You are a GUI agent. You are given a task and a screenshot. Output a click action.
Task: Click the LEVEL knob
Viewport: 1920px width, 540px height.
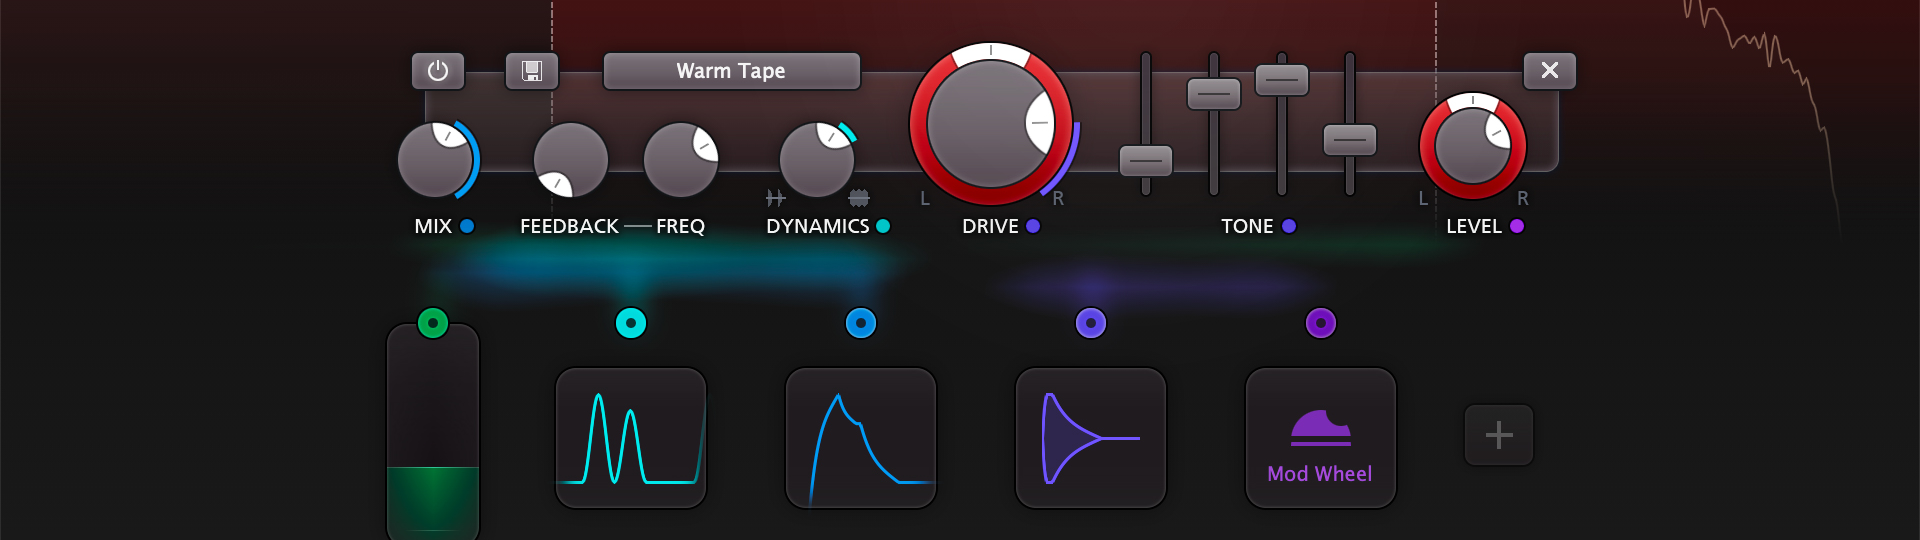click(x=1472, y=146)
